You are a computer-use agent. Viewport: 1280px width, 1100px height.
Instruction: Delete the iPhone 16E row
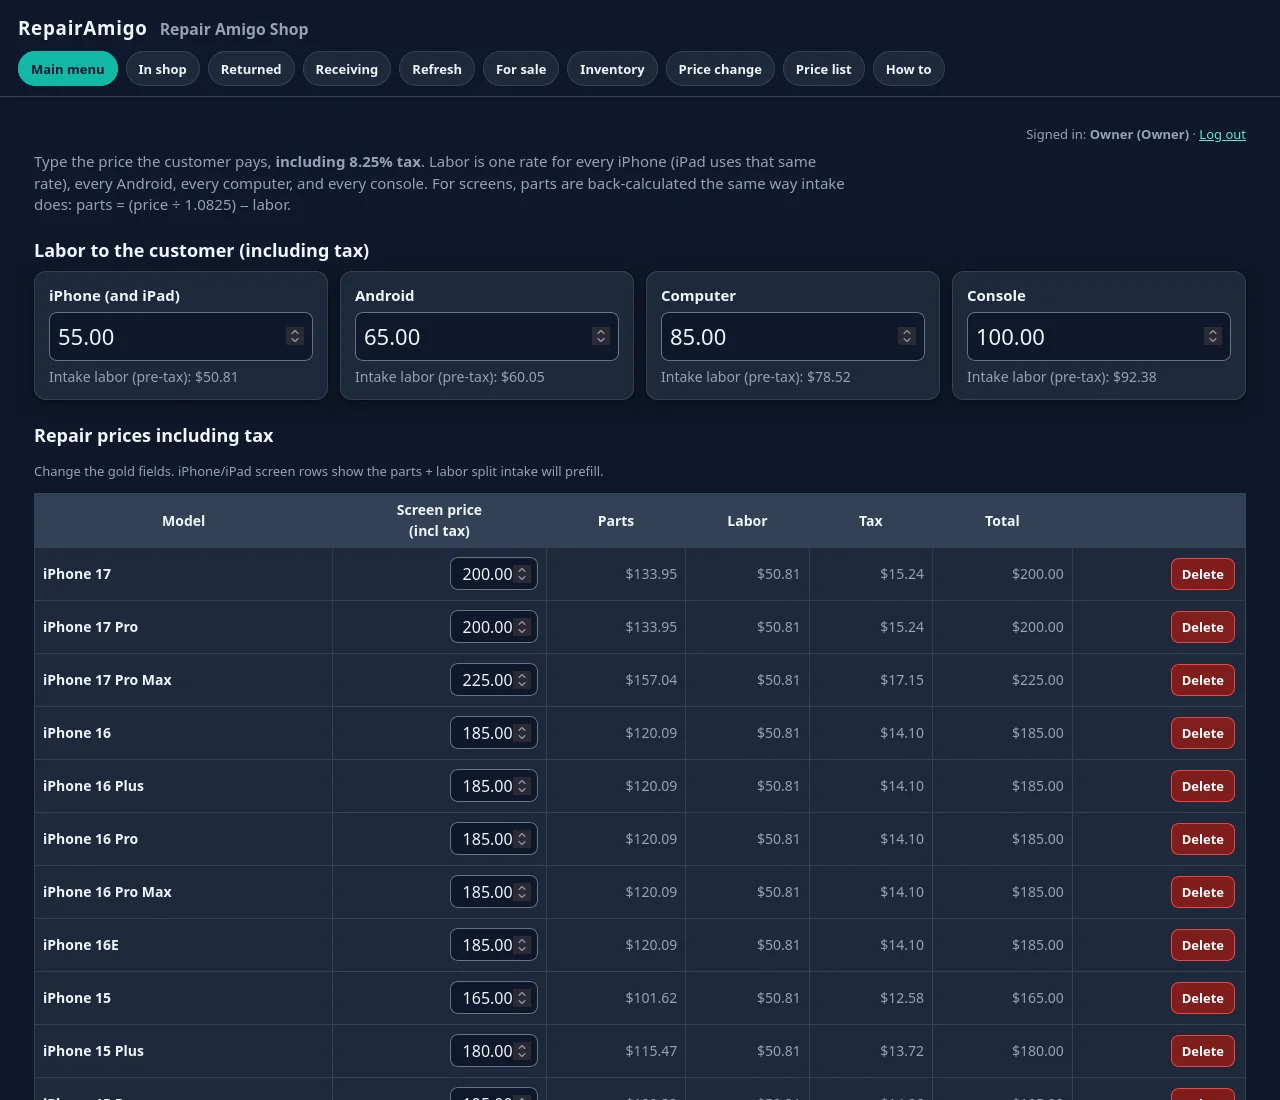(1203, 945)
